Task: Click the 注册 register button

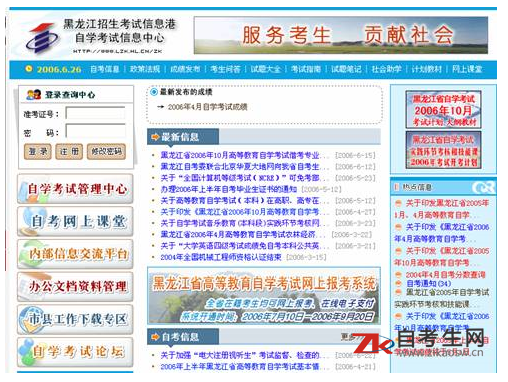Action: click(x=69, y=152)
